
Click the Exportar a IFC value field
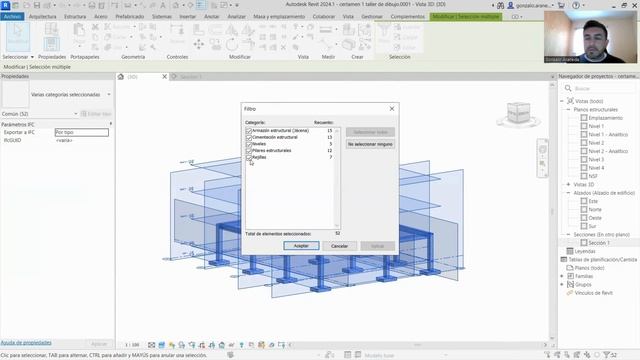82,132
